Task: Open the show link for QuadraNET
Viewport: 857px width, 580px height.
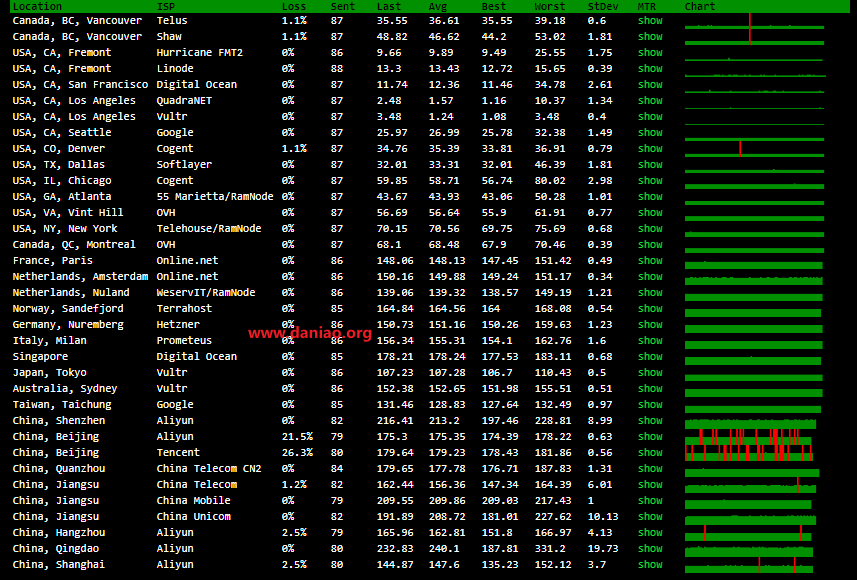Action: (650, 101)
